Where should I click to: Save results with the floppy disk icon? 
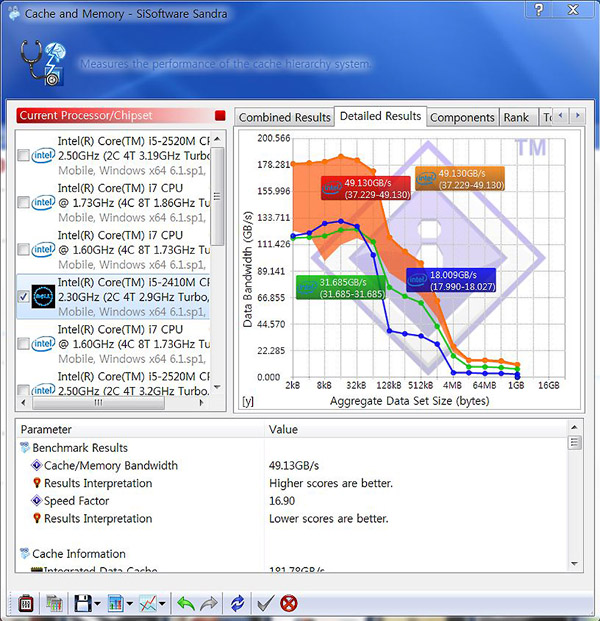pyautogui.click(x=83, y=604)
